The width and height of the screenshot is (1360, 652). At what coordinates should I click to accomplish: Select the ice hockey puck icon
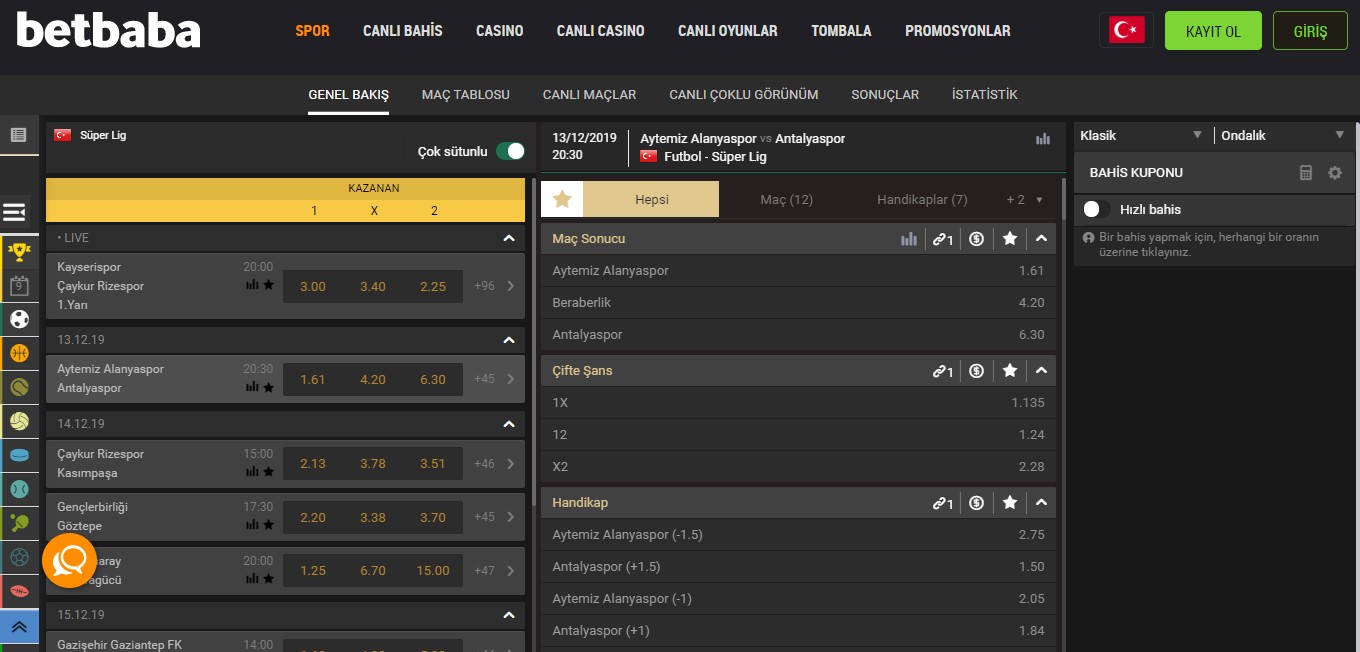click(19, 455)
